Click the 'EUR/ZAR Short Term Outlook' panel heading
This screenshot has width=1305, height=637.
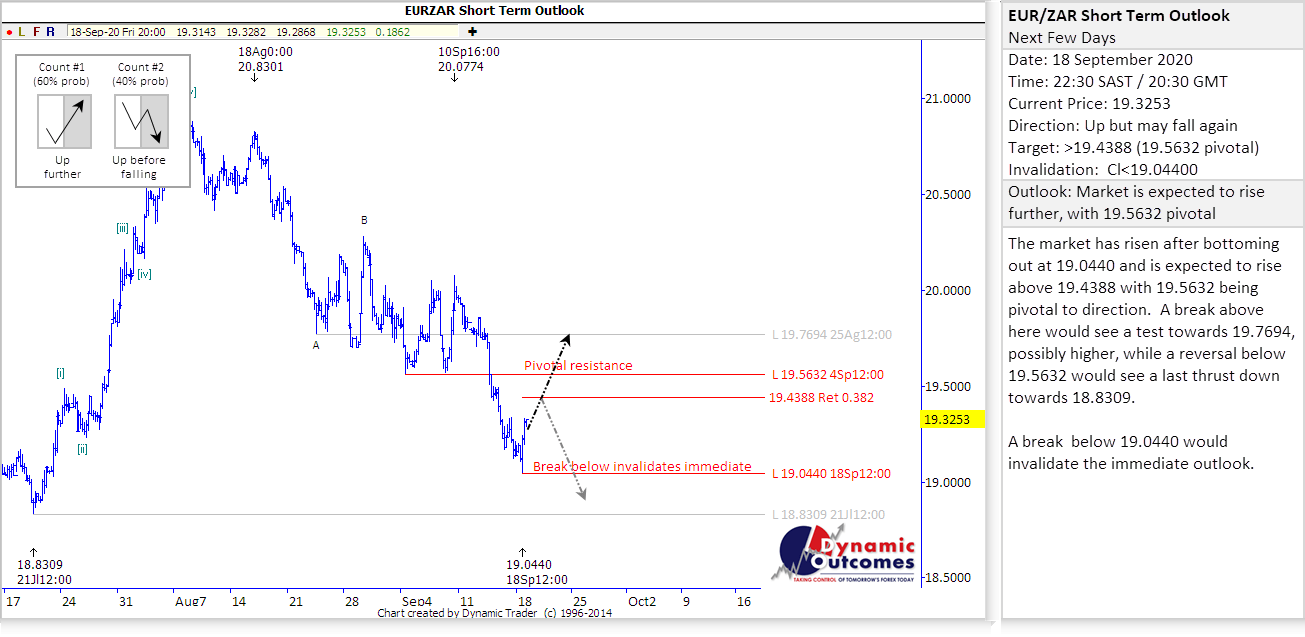click(1119, 16)
